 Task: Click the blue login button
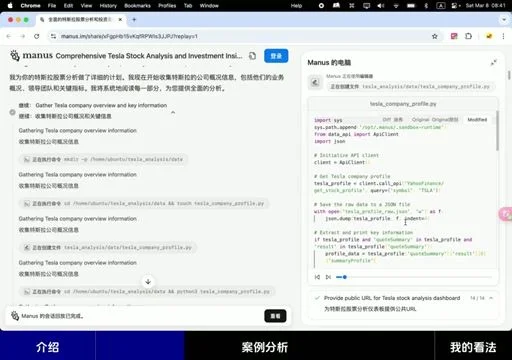276,56
